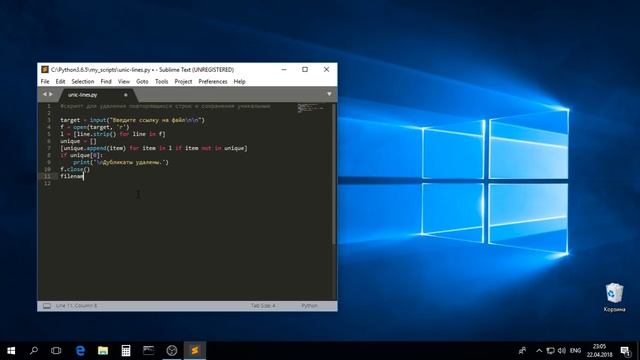The image size is (640, 360).
Task: Open the round app icon on taskbar
Action: pos(172,350)
